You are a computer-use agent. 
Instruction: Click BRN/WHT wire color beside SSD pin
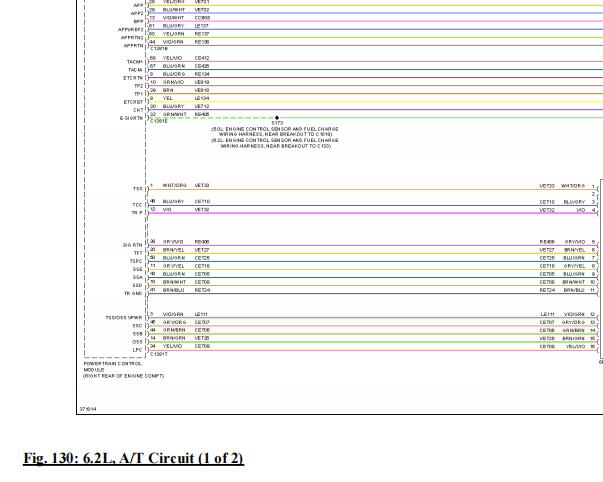(174, 282)
